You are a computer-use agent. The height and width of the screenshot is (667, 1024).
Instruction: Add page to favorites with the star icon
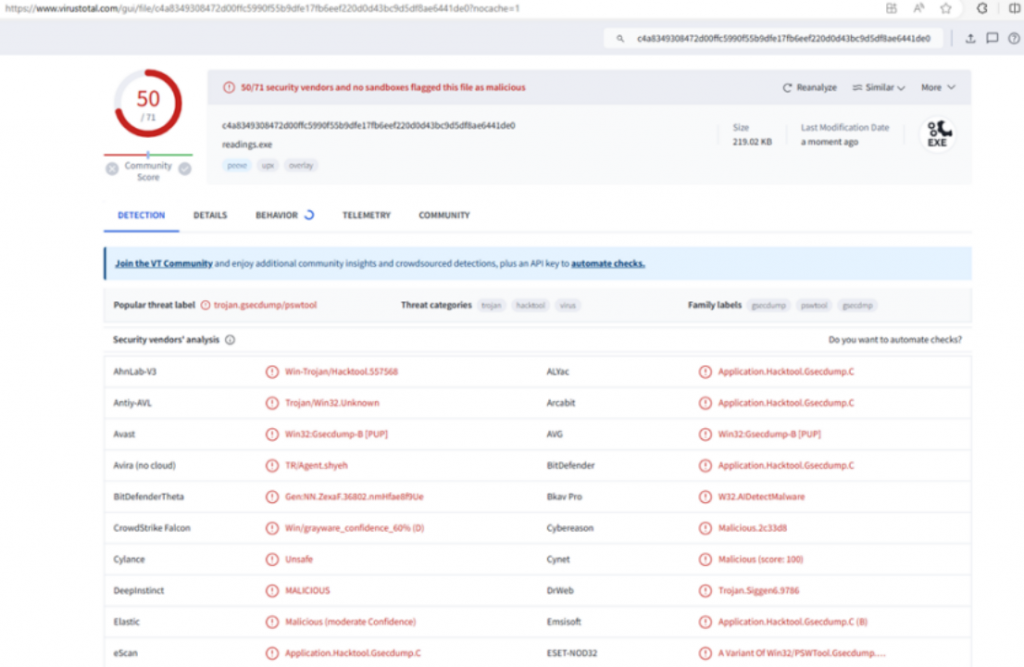946,8
